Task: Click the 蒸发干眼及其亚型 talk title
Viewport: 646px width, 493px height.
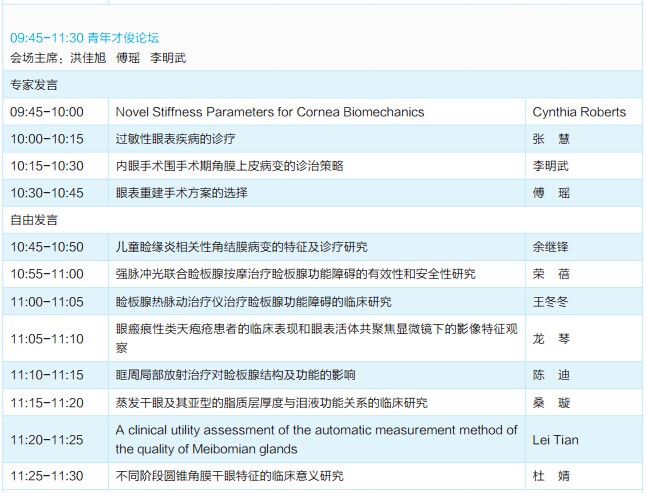Action: [x=271, y=402]
